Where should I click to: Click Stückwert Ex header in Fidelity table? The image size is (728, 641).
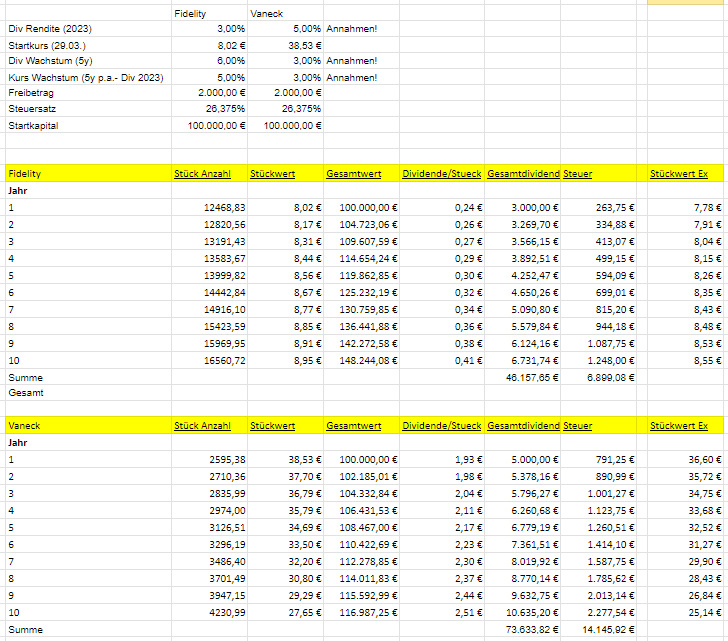click(x=679, y=174)
